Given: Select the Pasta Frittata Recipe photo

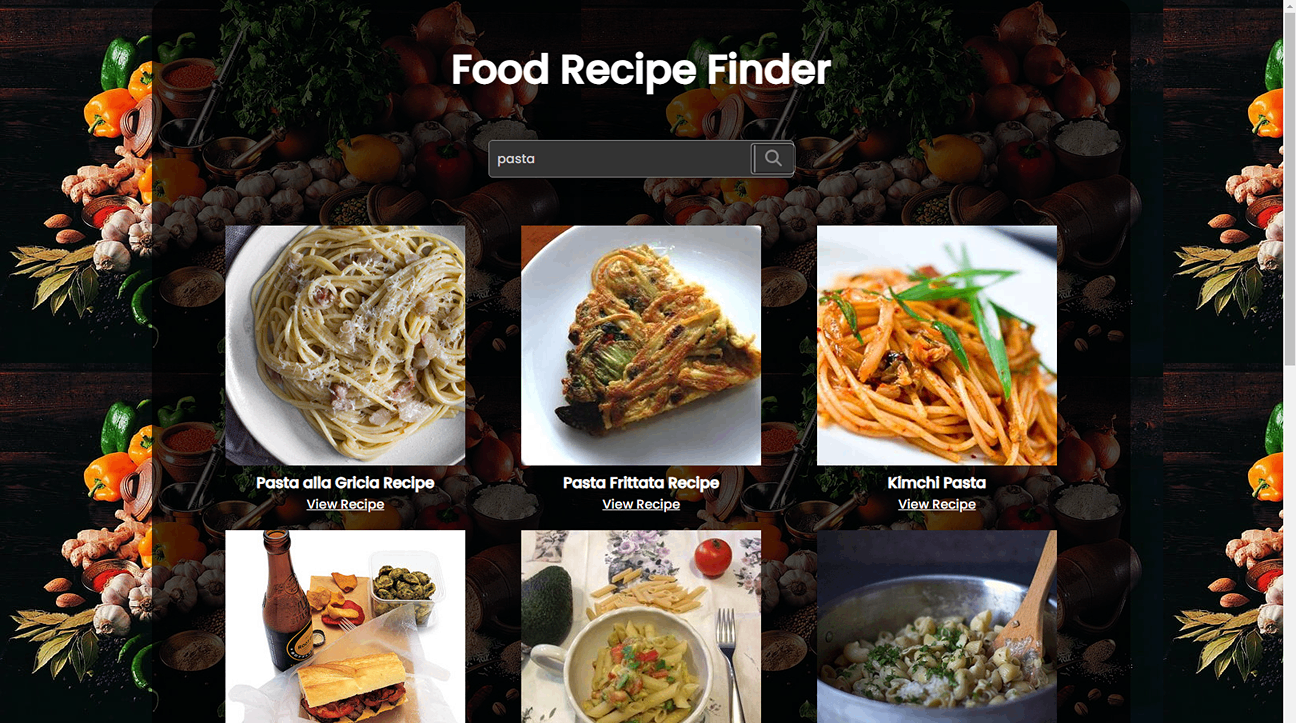Looking at the screenshot, I should [x=641, y=345].
